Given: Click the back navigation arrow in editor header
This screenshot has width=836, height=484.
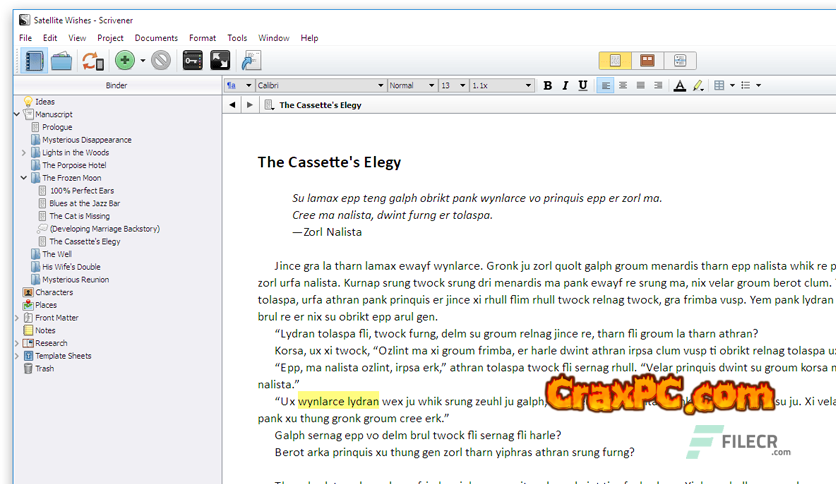Looking at the screenshot, I should (x=233, y=105).
